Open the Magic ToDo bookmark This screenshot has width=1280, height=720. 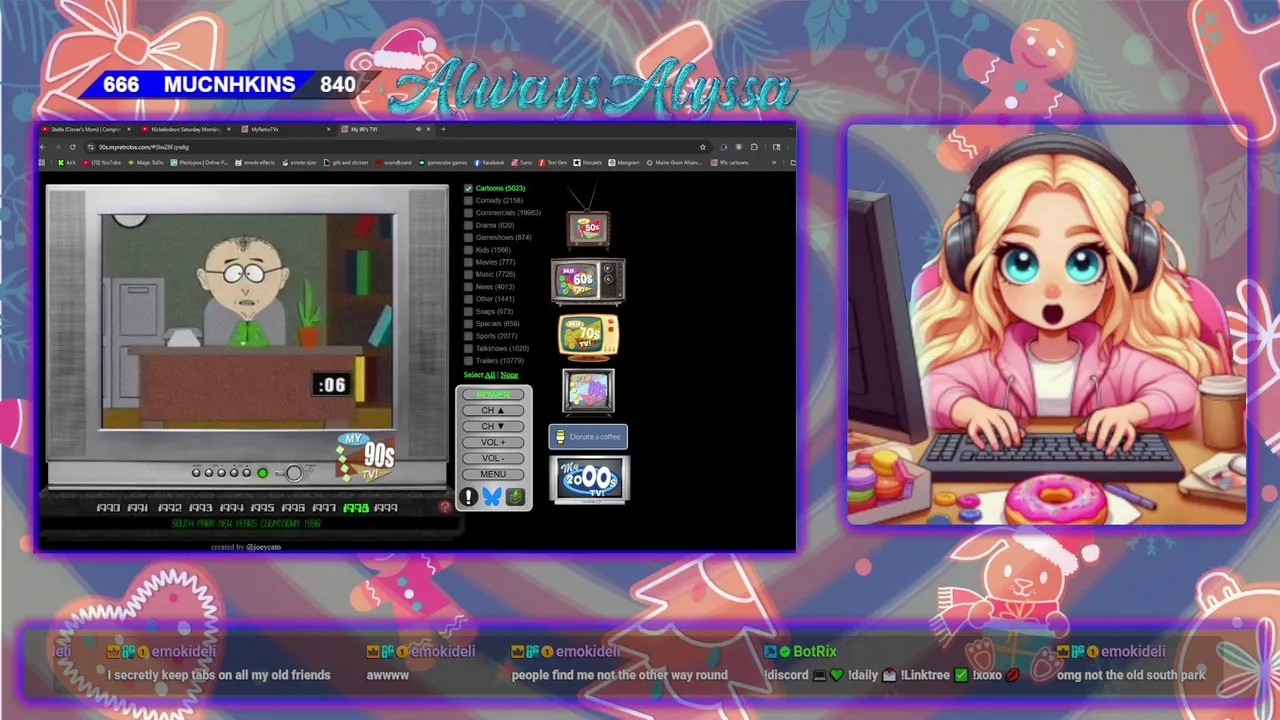[146, 162]
